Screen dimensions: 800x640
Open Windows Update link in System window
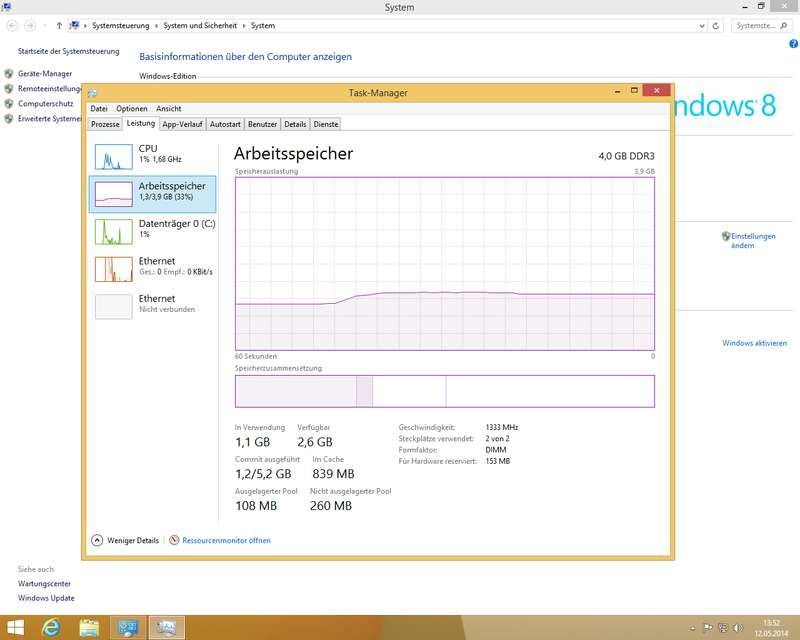(x=46, y=598)
